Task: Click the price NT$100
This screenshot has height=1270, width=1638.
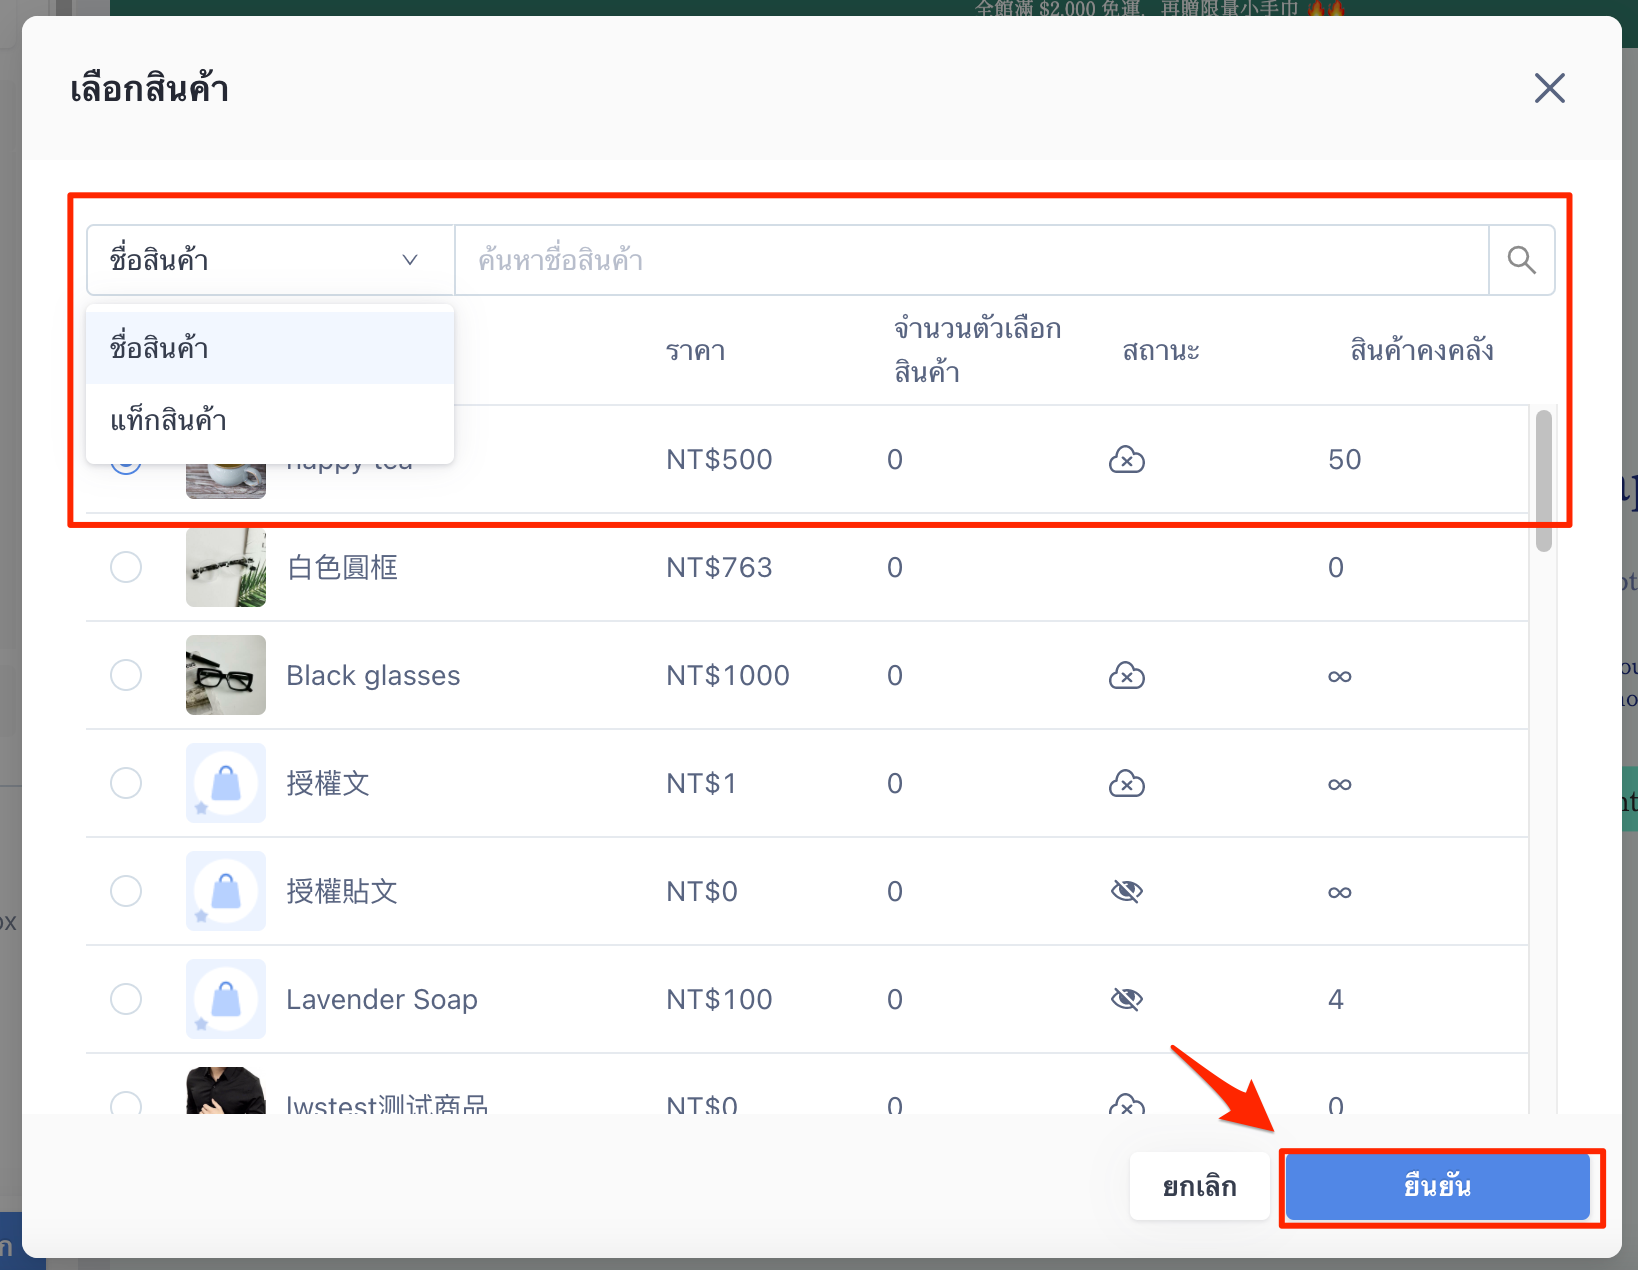Action: [x=719, y=1000]
